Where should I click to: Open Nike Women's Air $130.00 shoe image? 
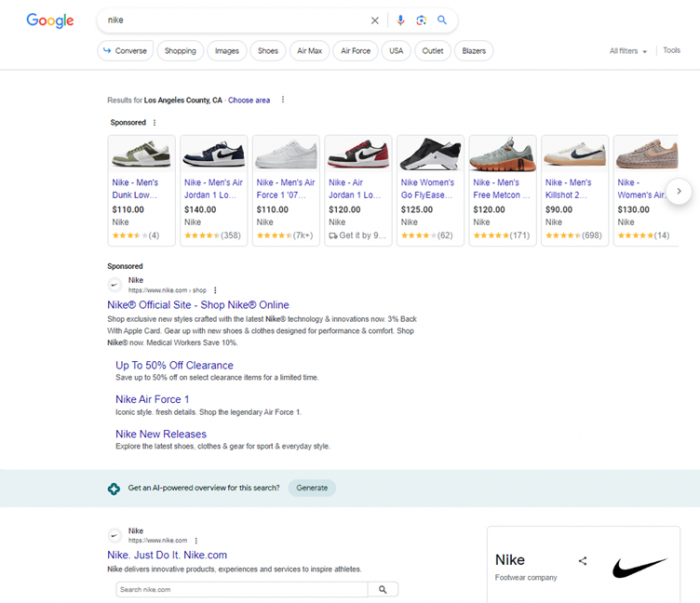click(x=646, y=154)
